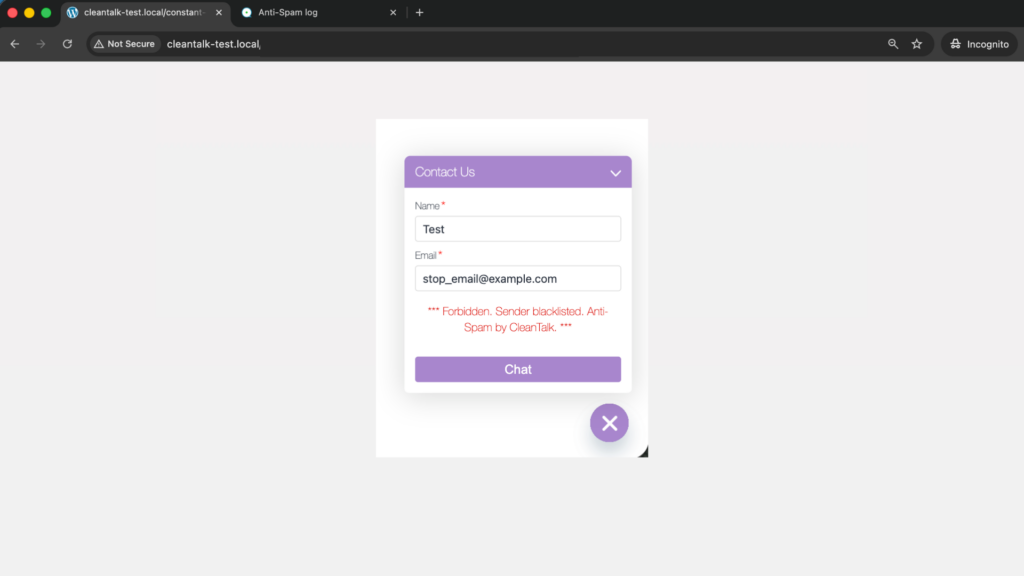Click the Email field with stop_email@example.com

click(518, 279)
